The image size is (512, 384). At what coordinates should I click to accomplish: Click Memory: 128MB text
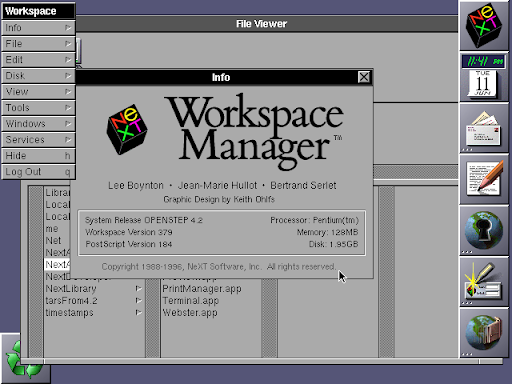(x=327, y=232)
